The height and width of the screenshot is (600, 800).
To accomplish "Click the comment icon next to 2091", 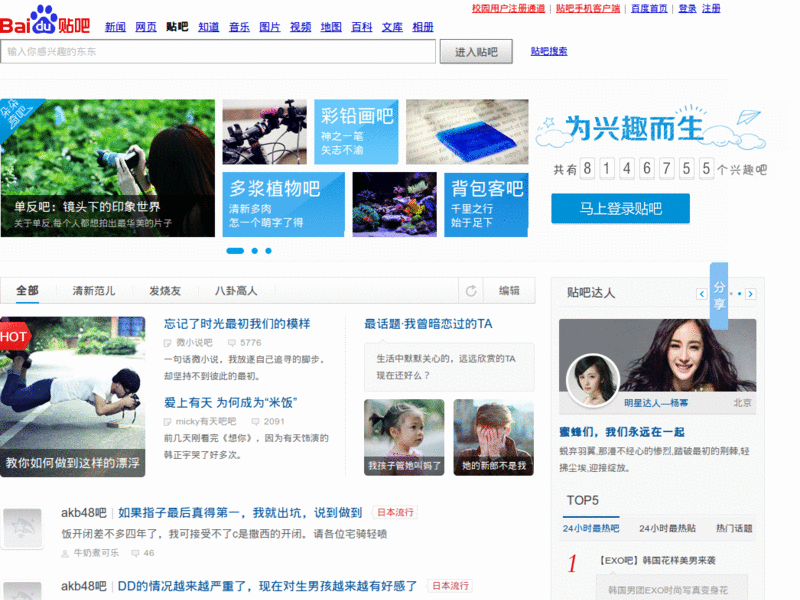I will (255, 421).
